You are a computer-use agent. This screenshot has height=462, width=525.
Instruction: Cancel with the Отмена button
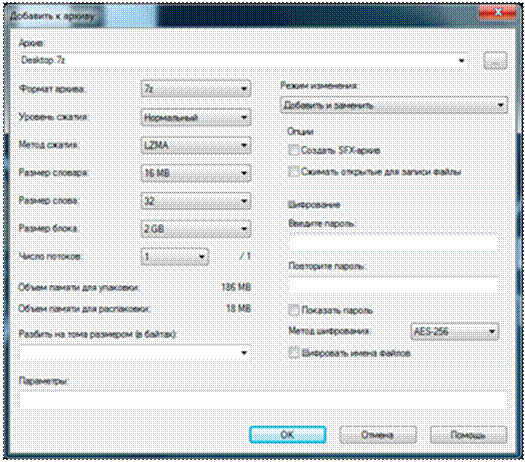coord(378,435)
